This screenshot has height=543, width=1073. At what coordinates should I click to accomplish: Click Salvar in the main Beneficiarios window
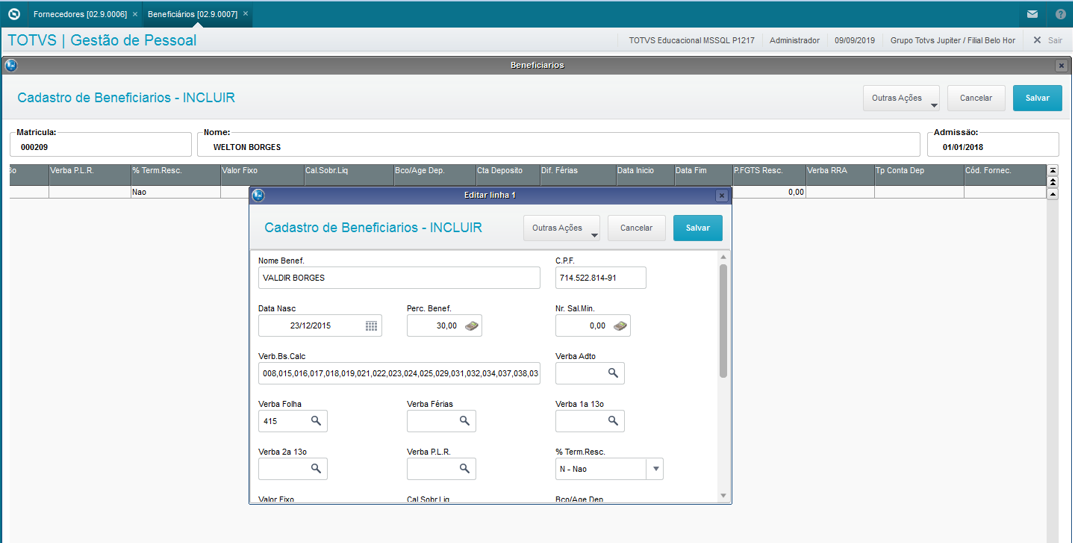pos(1037,98)
